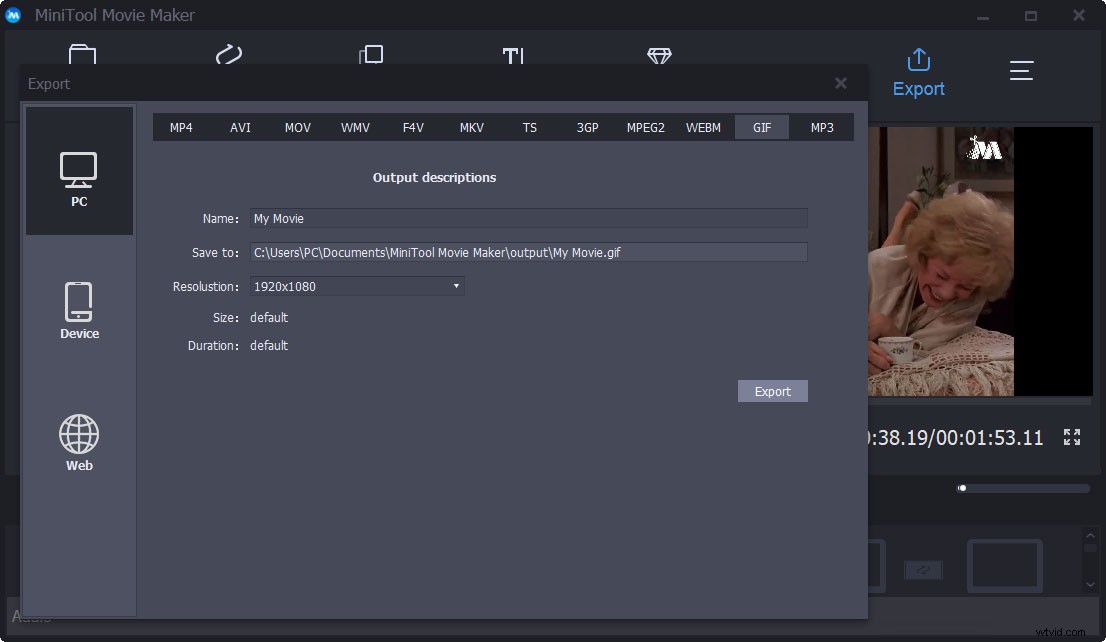Open the Effects panel

(x=371, y=57)
